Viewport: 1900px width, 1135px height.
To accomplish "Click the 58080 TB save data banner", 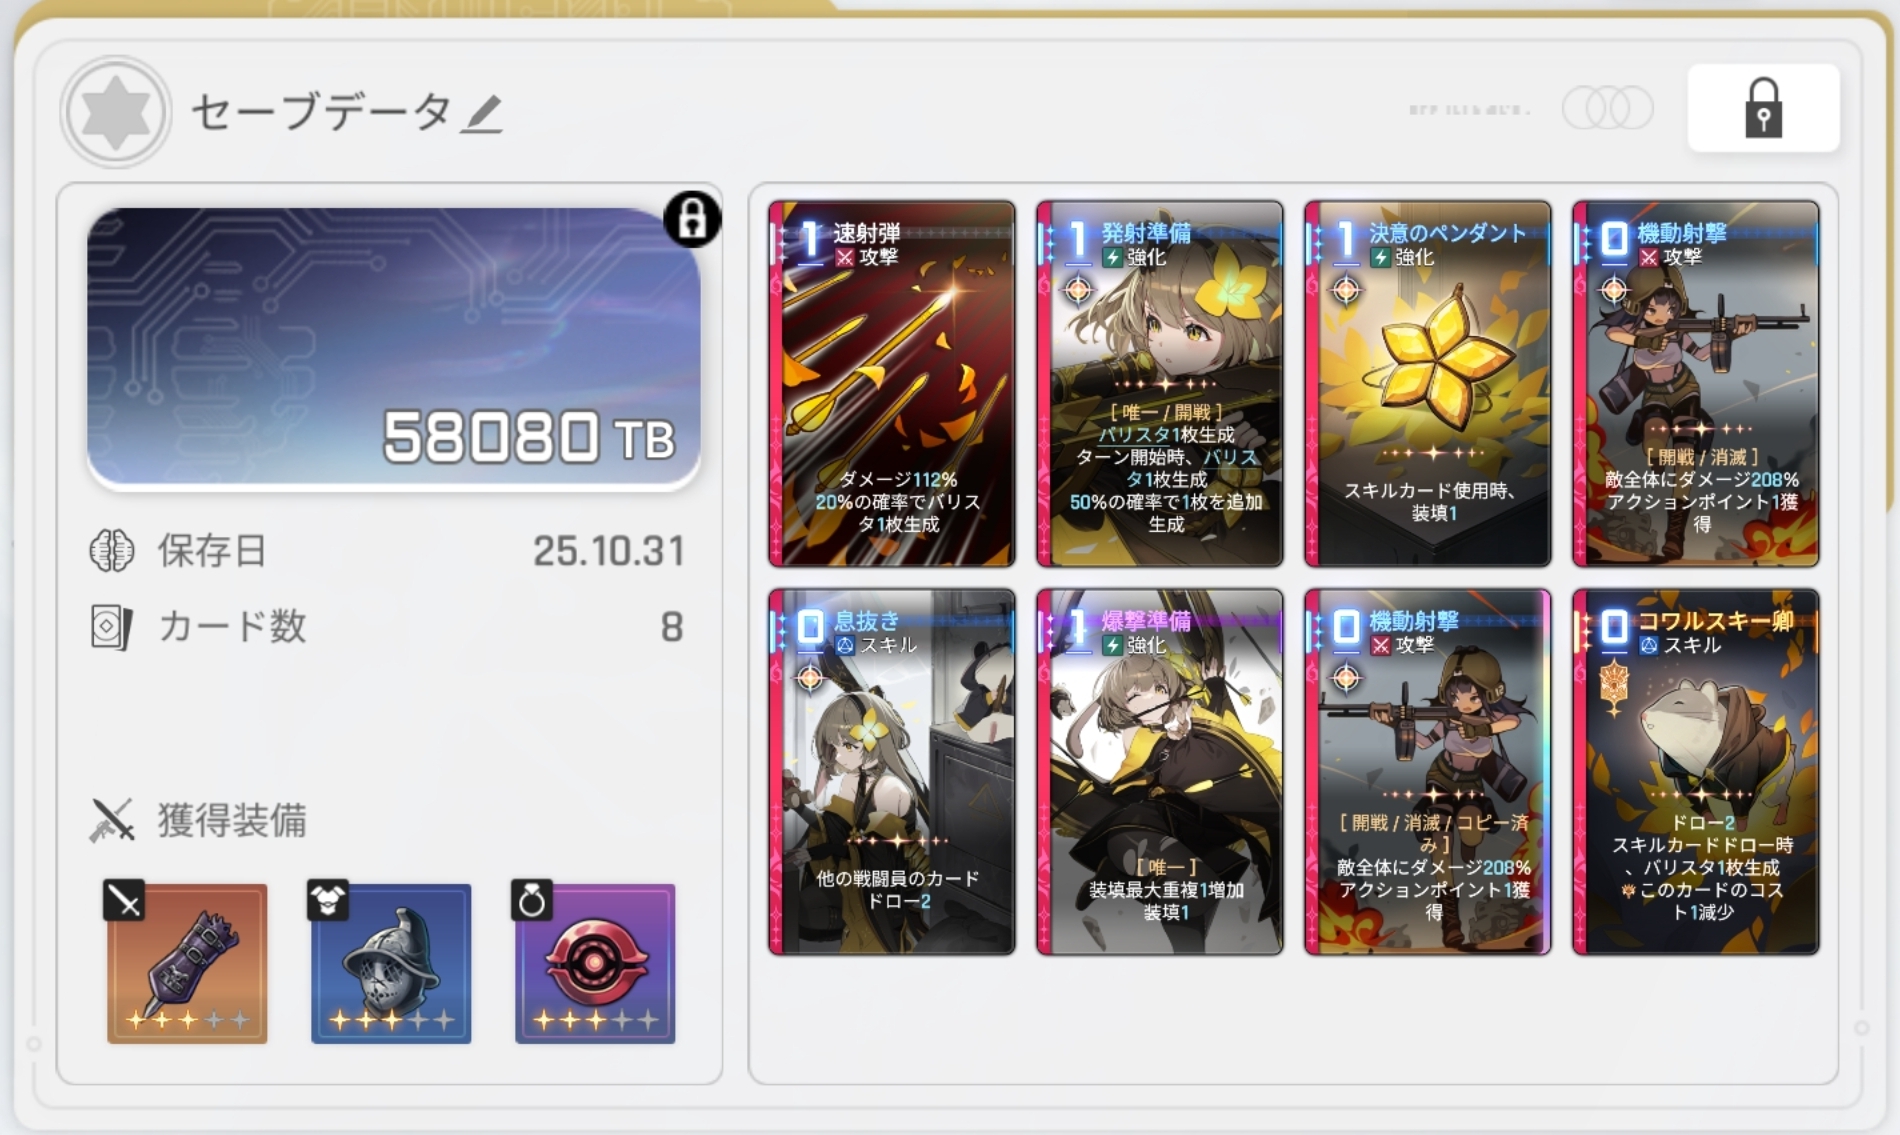I will [393, 347].
